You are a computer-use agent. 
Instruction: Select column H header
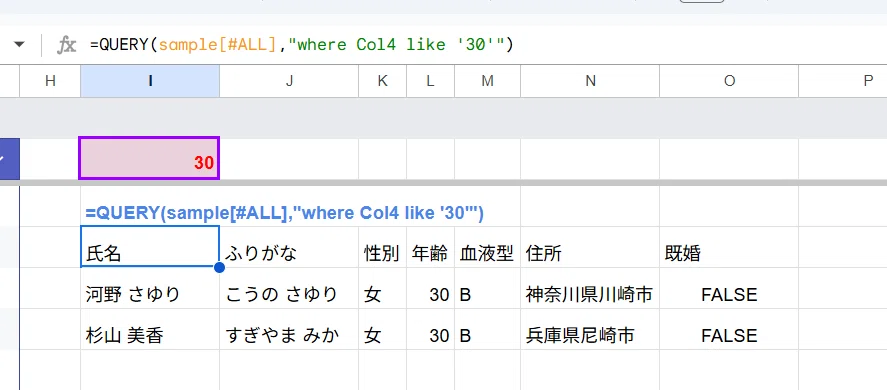50,81
